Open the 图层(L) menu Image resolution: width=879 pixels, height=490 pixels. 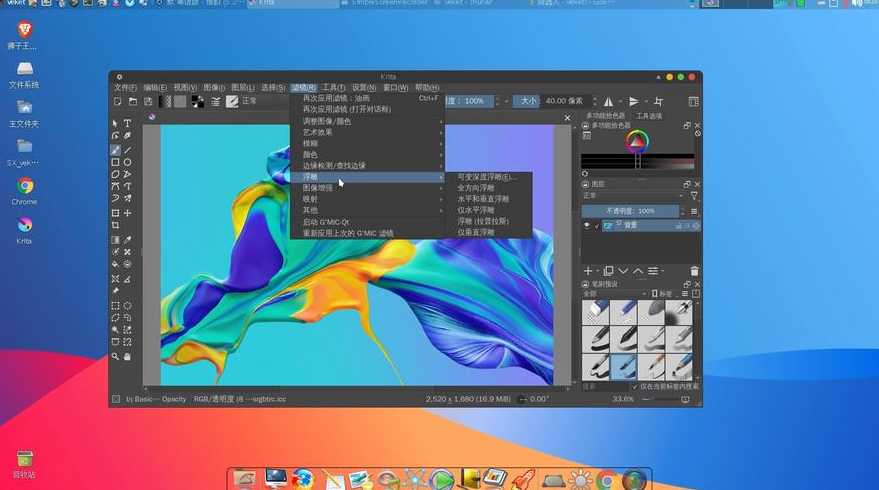pos(243,87)
